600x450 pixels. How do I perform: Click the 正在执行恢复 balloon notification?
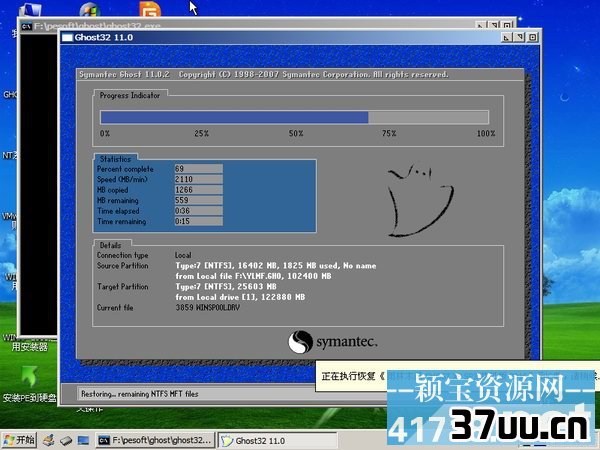[x=457, y=376]
